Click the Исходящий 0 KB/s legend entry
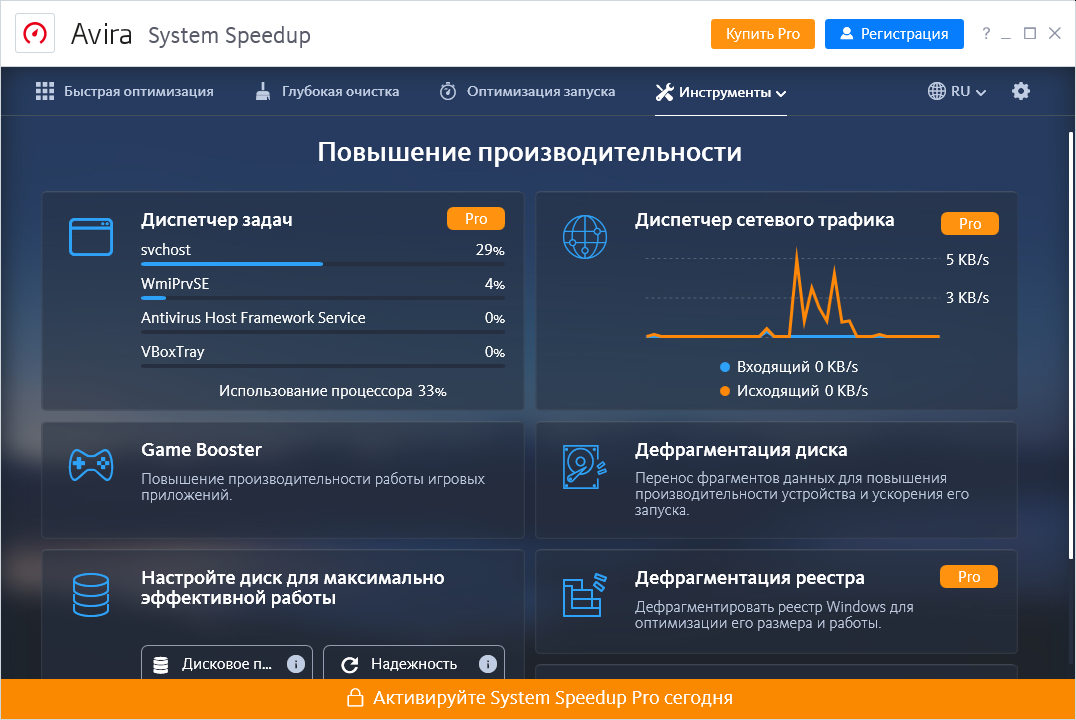This screenshot has height=720, width=1076. [794, 391]
